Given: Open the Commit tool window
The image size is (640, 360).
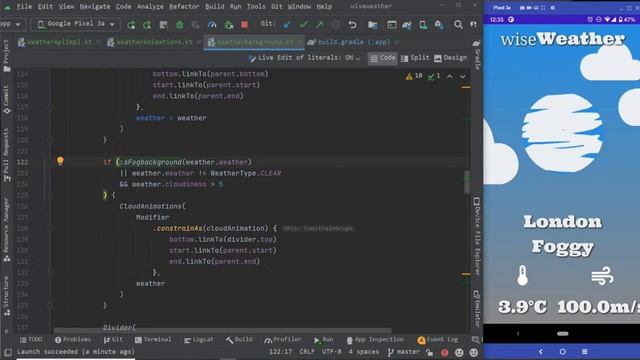Looking at the screenshot, I should point(6,99).
